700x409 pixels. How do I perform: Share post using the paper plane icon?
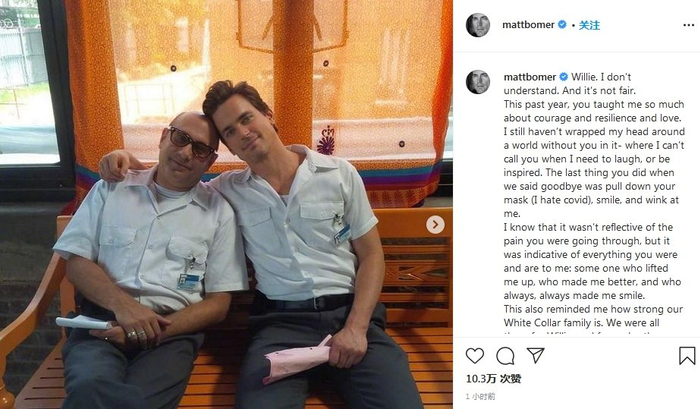point(535,355)
